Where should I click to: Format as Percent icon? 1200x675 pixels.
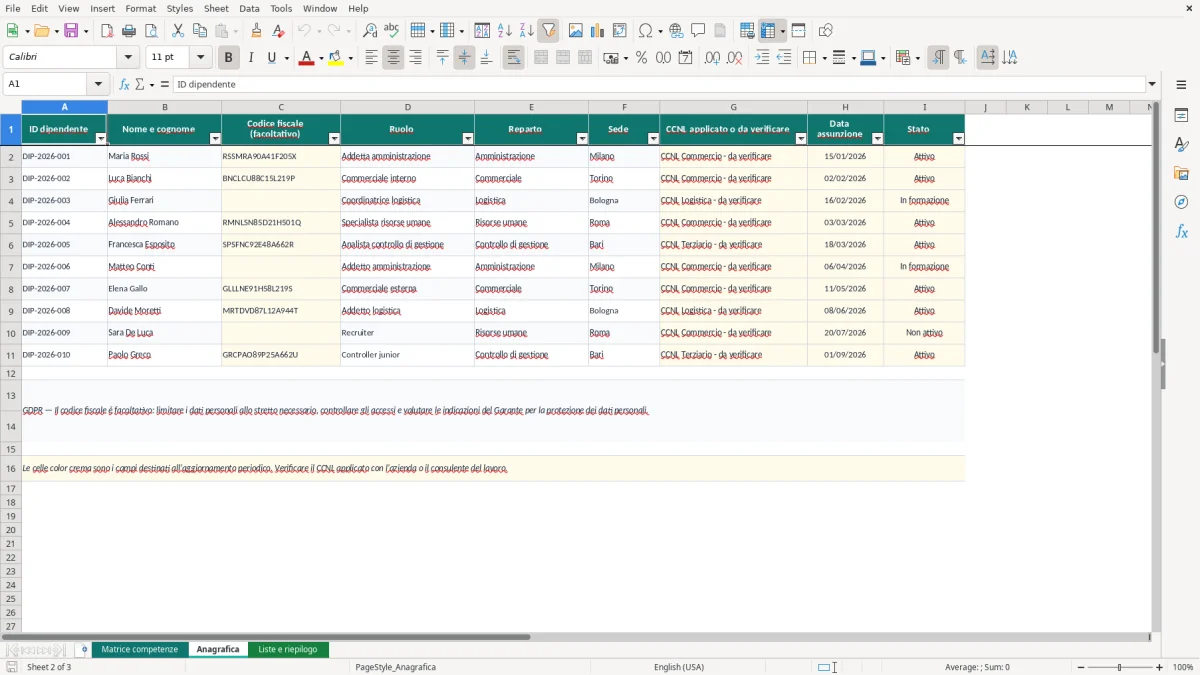point(641,58)
